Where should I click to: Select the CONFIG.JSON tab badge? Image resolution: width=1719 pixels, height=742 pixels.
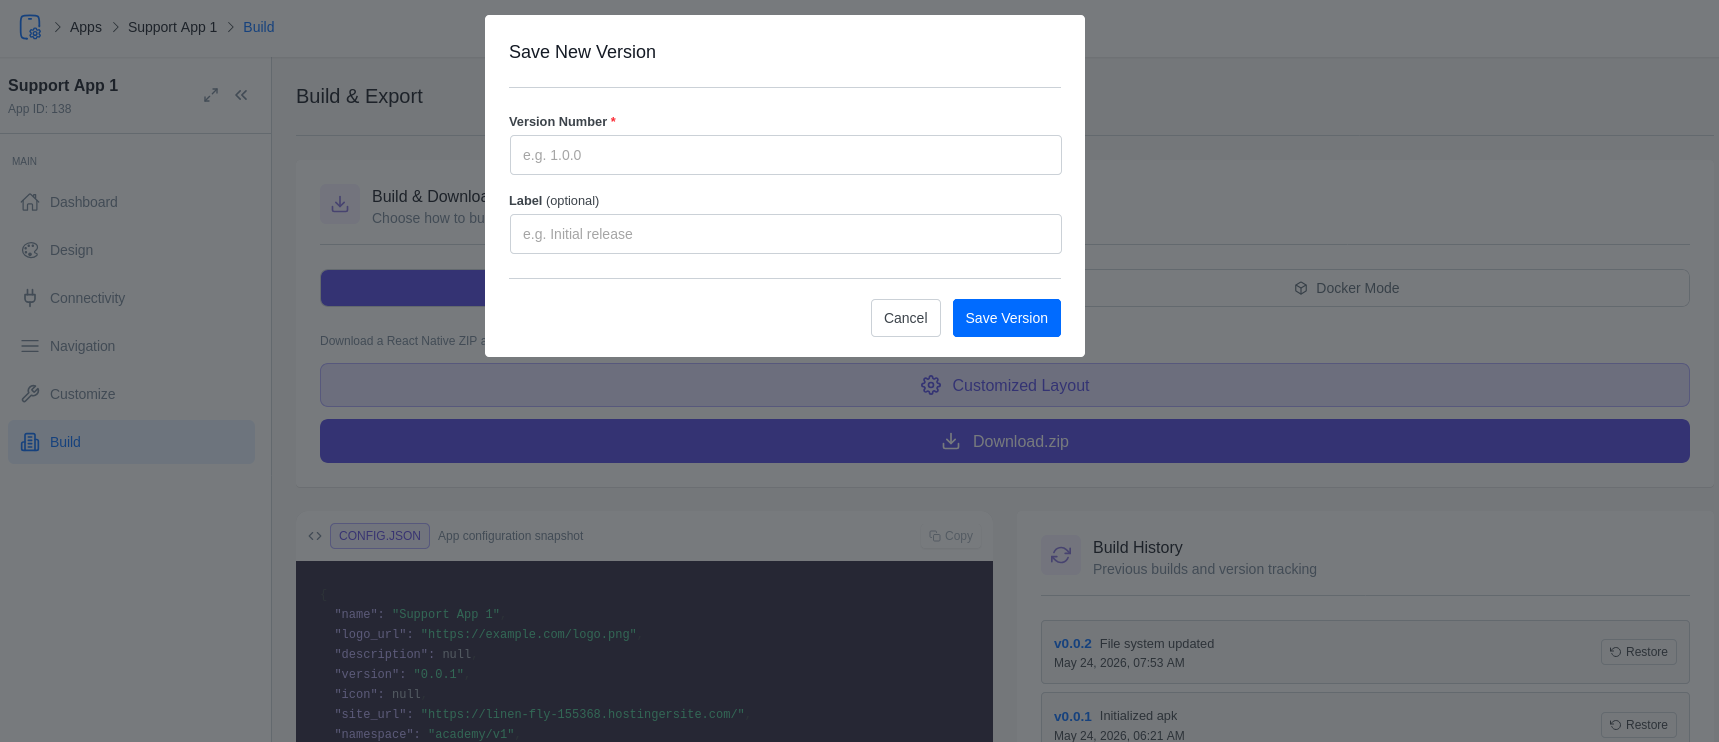(x=380, y=536)
